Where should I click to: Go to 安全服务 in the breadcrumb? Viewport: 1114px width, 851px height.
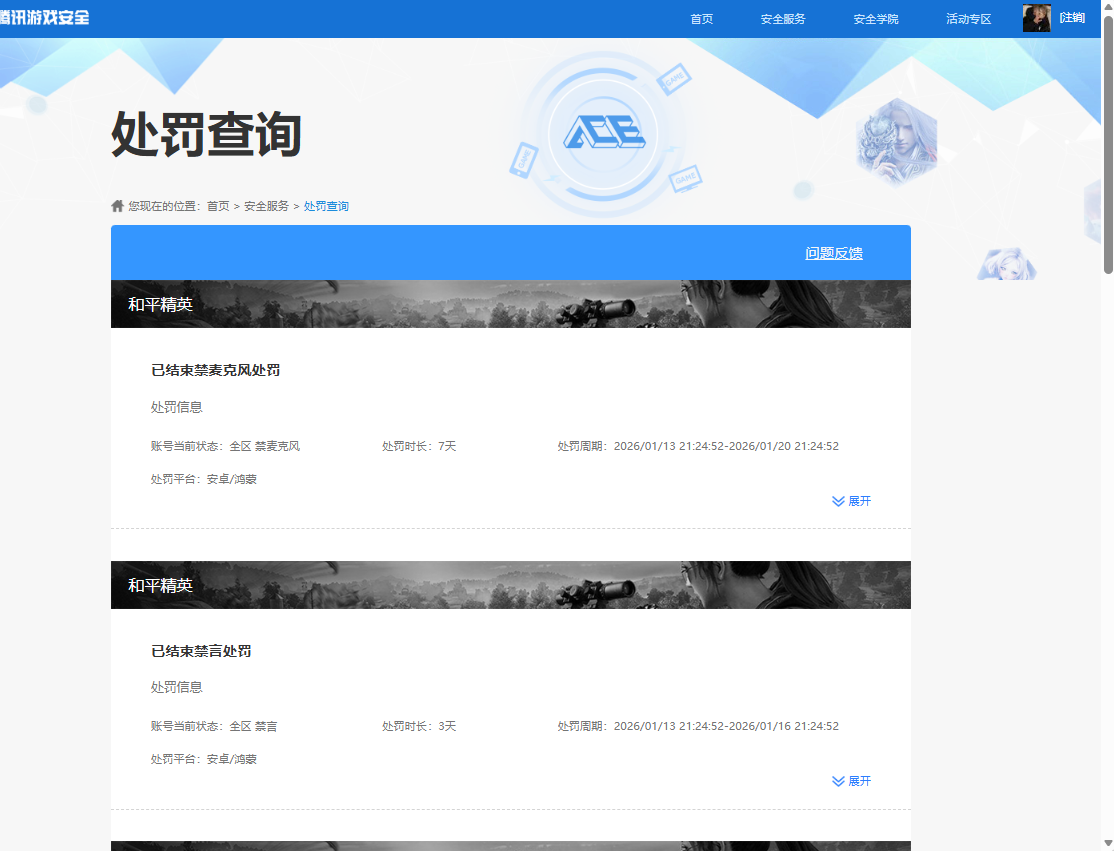[x=266, y=206]
